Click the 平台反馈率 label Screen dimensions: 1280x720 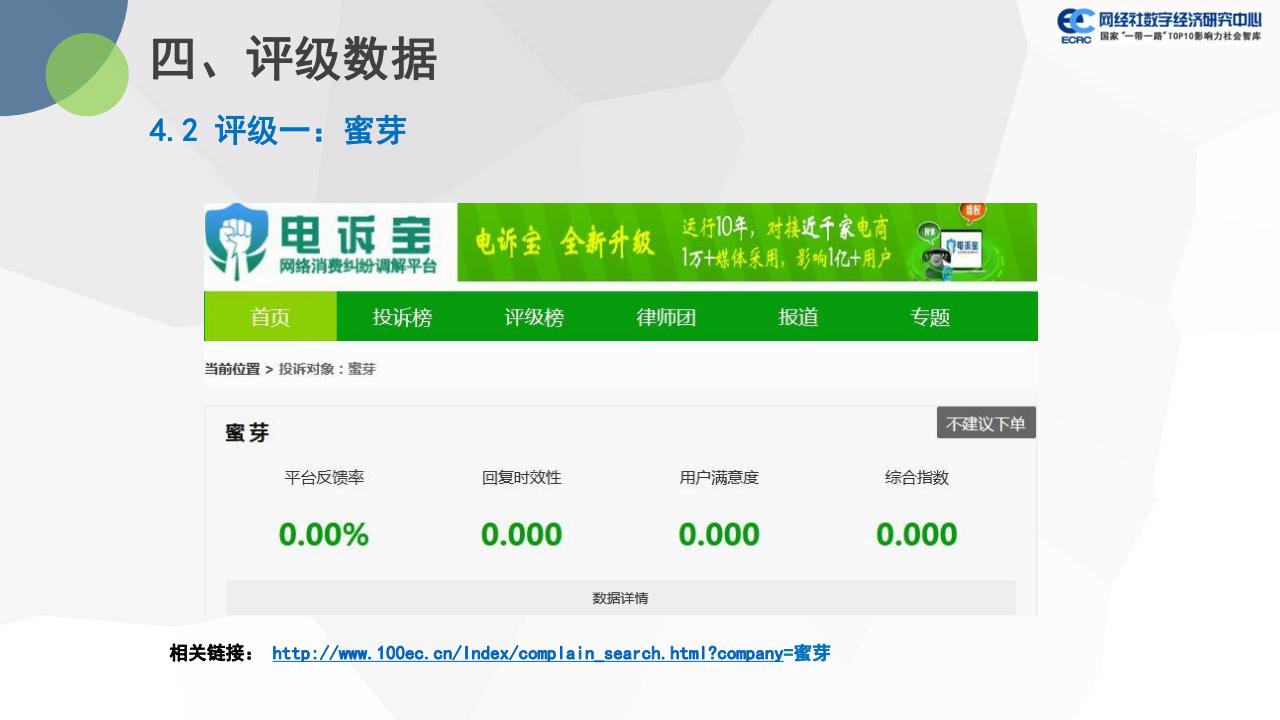tap(324, 478)
